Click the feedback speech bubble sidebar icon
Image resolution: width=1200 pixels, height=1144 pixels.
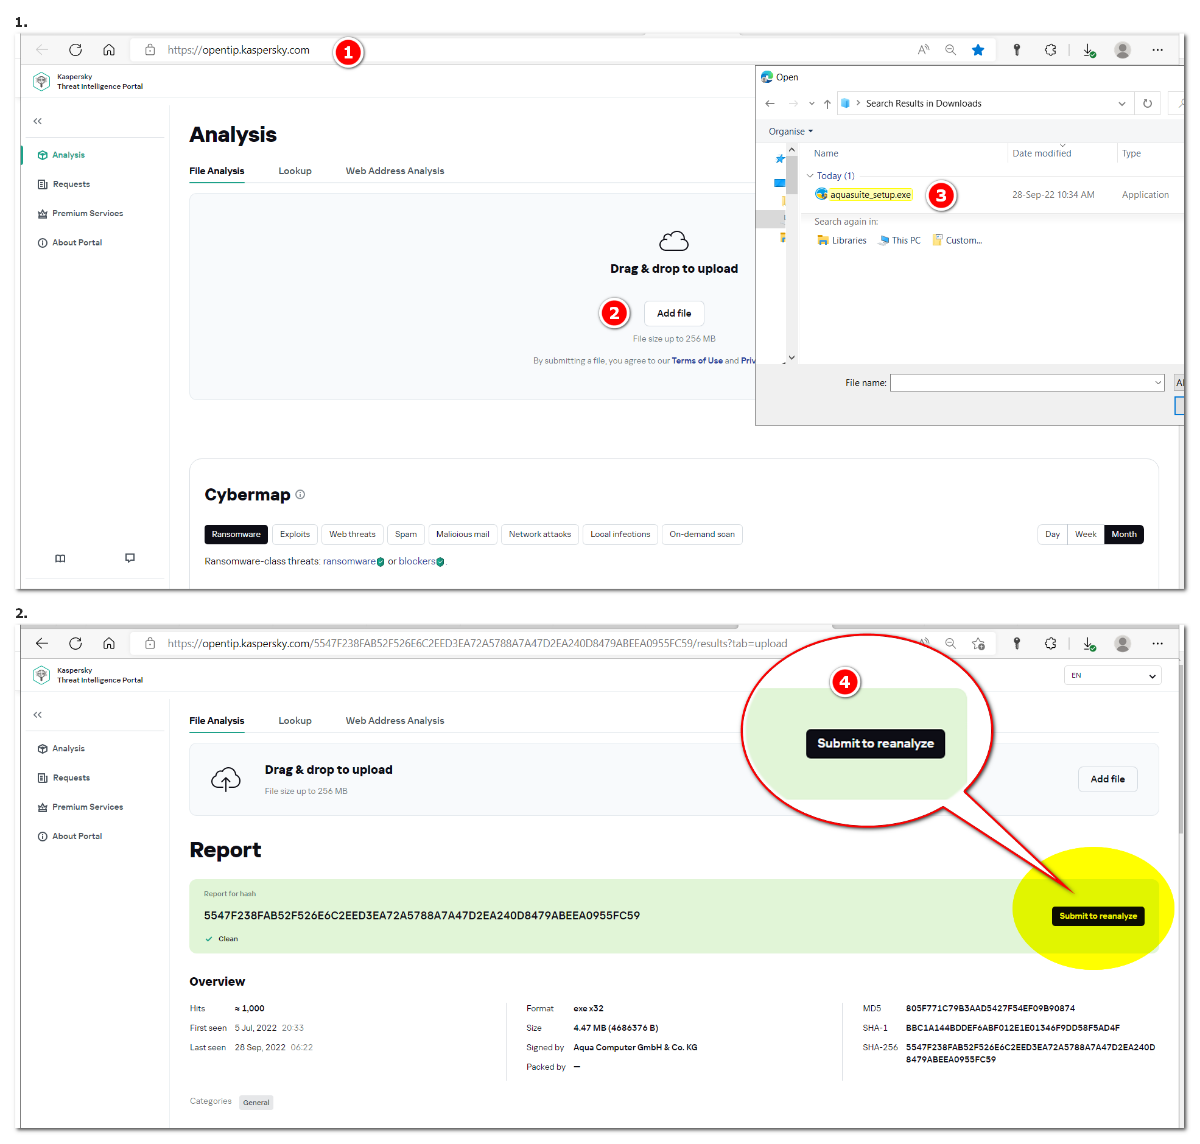130,558
